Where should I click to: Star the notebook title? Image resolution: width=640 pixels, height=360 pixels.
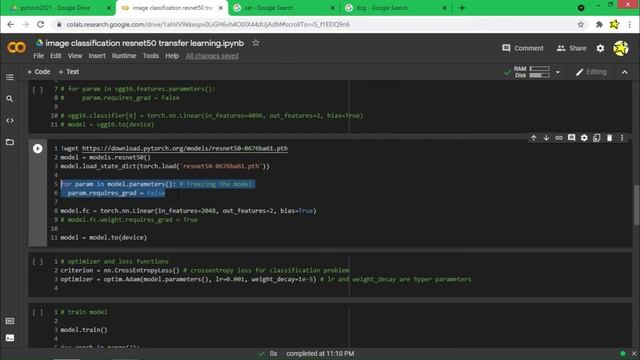(x=256, y=43)
